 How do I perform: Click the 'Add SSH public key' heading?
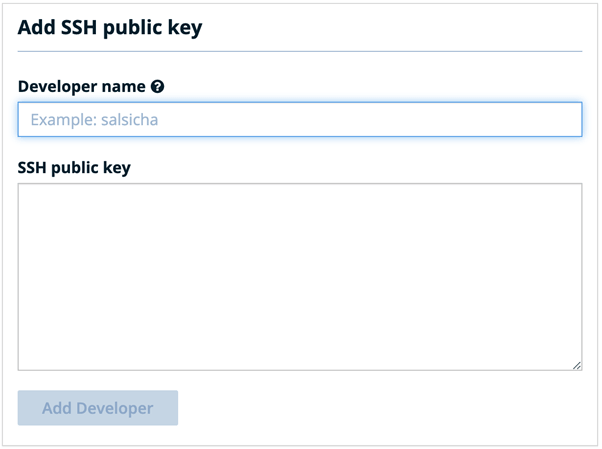[110, 28]
